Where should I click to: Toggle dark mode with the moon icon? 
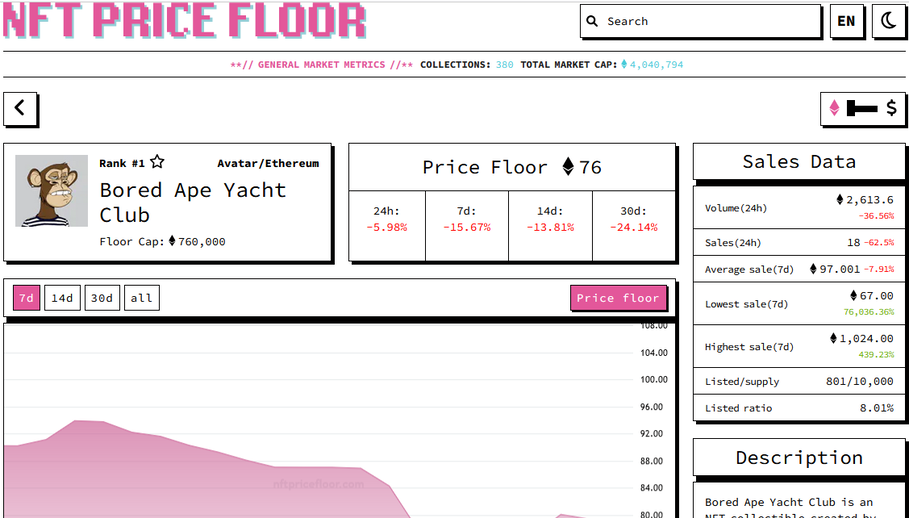coord(888,21)
